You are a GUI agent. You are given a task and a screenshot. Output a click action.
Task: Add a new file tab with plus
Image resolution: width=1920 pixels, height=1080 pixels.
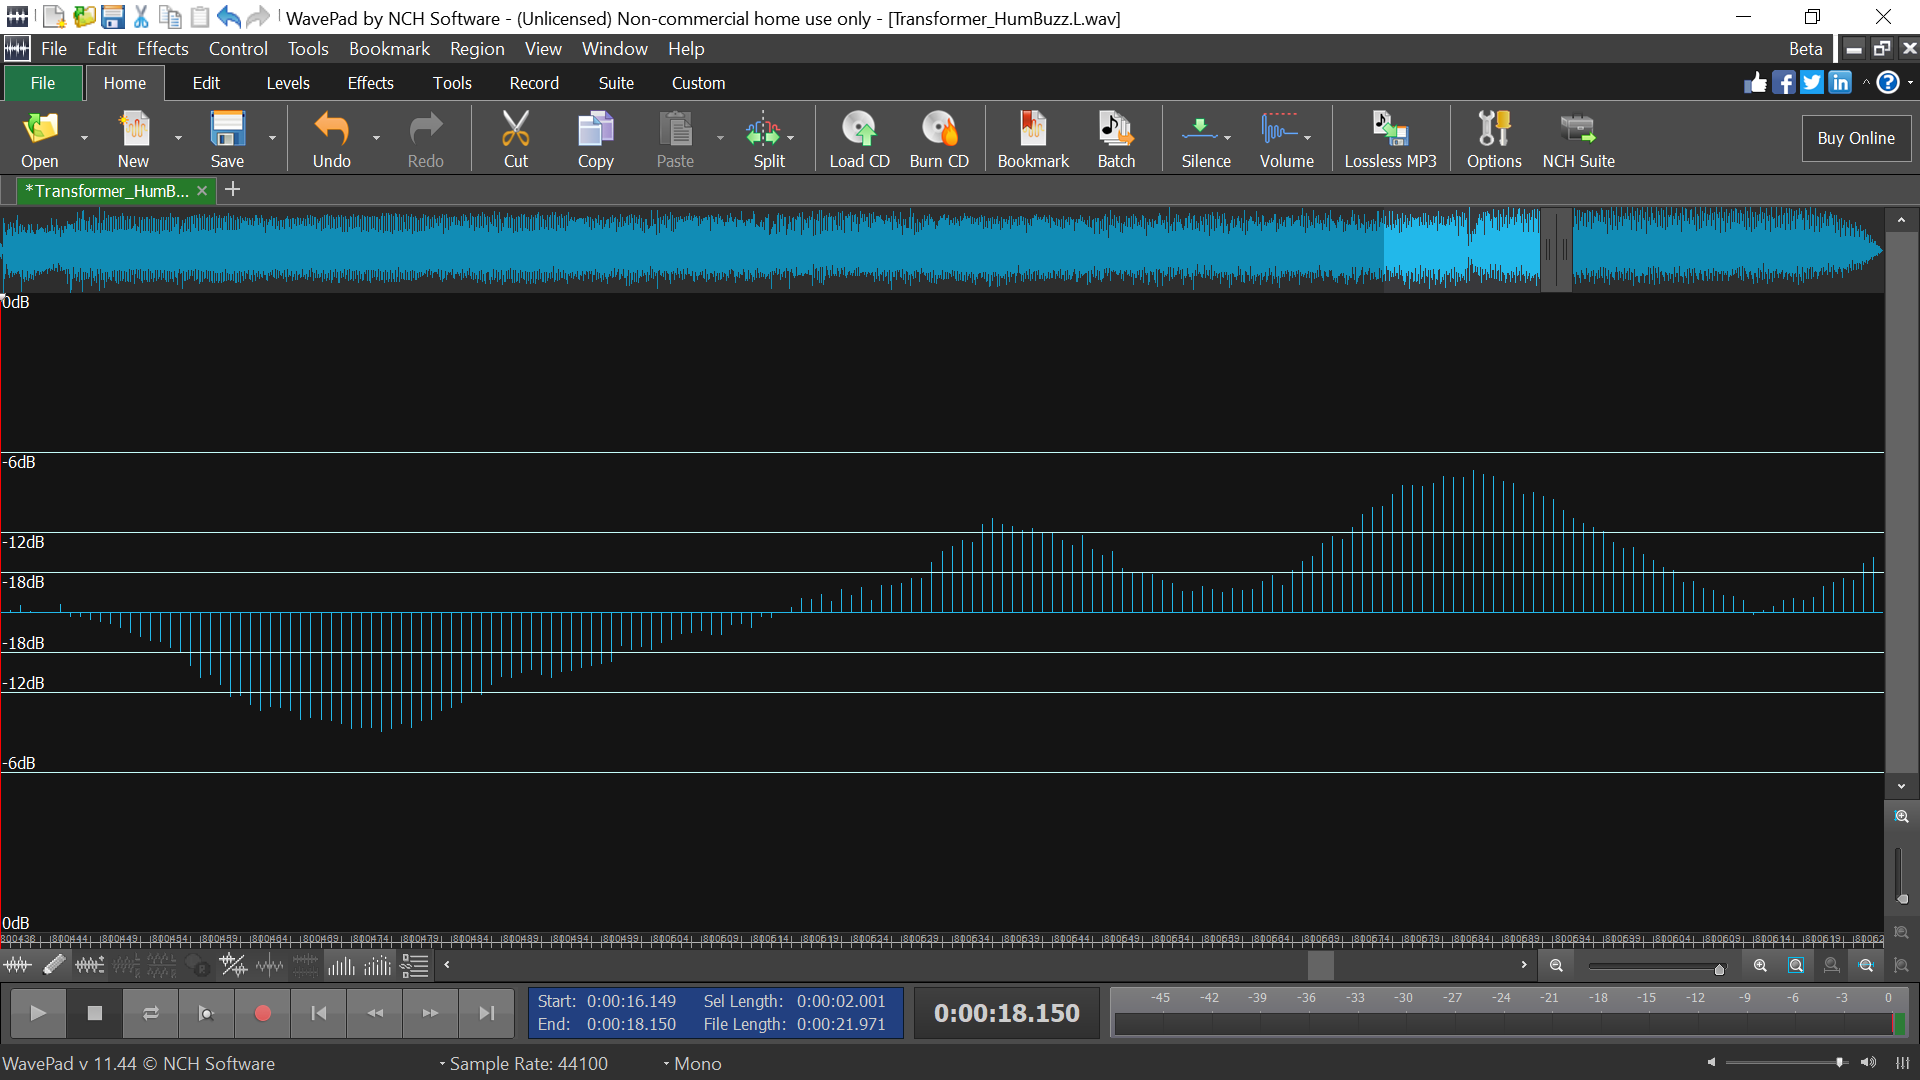(x=232, y=189)
